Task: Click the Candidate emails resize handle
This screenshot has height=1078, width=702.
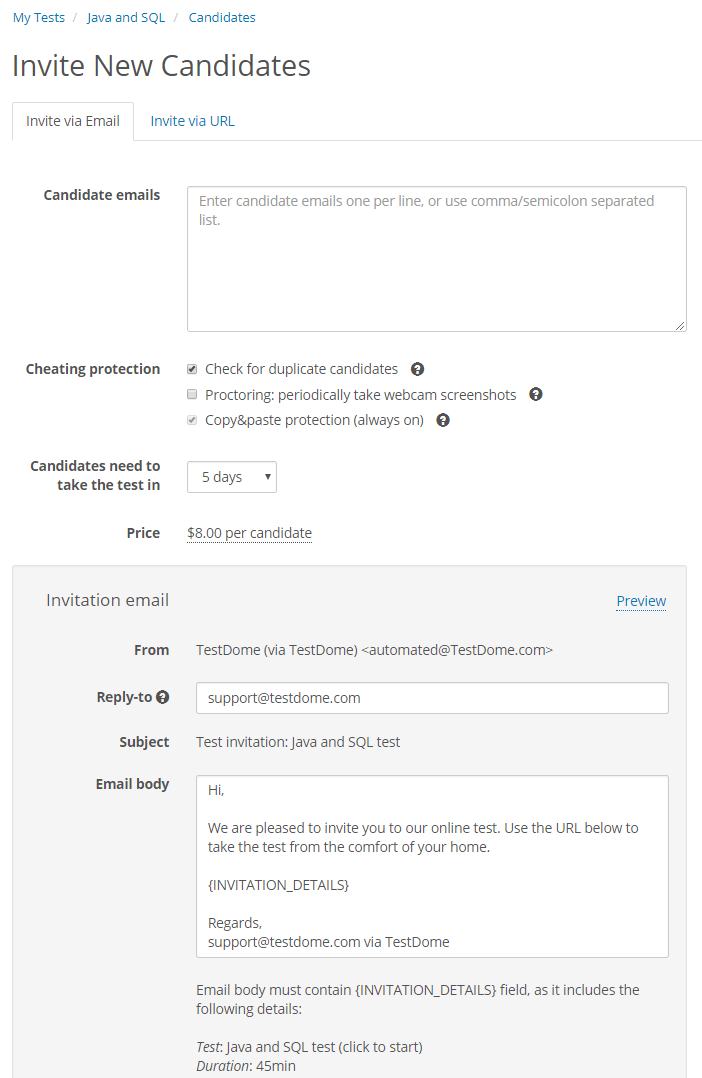Action: click(x=680, y=325)
